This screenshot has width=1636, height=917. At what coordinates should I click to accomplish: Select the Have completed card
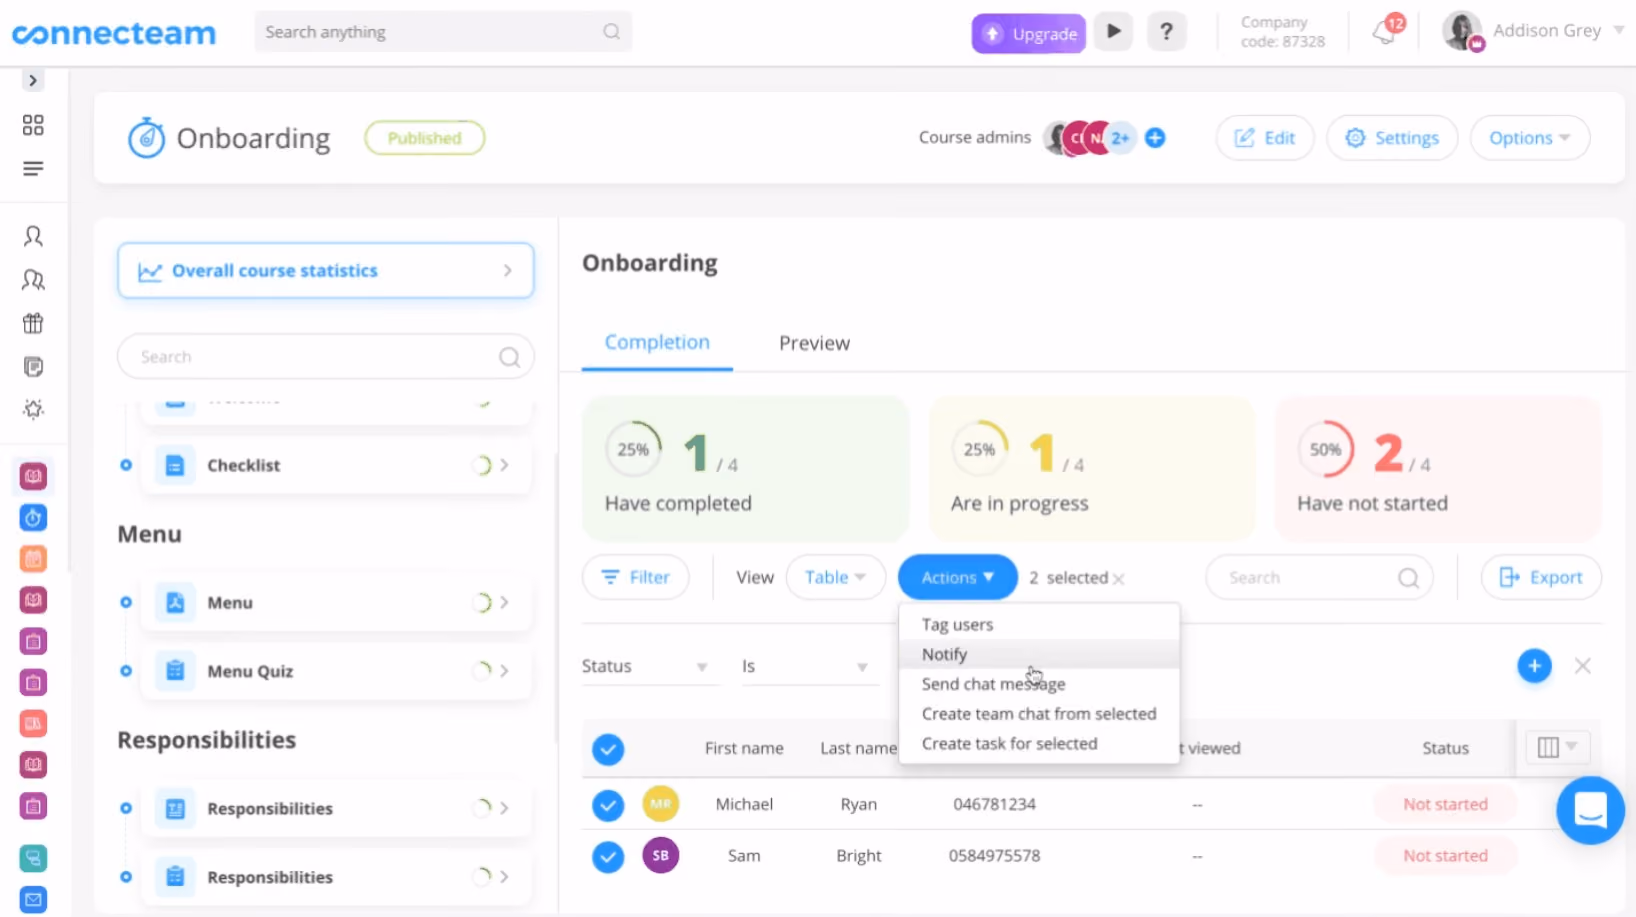pyautogui.click(x=745, y=468)
